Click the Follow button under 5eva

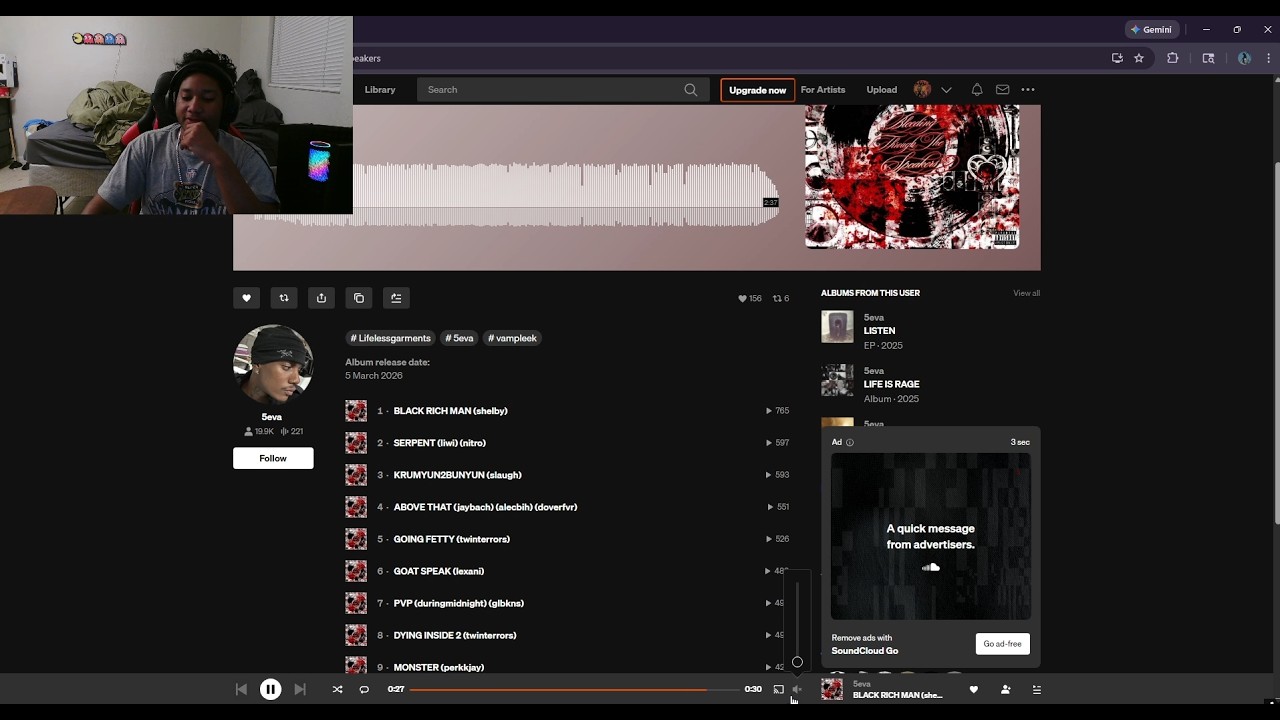(x=273, y=458)
